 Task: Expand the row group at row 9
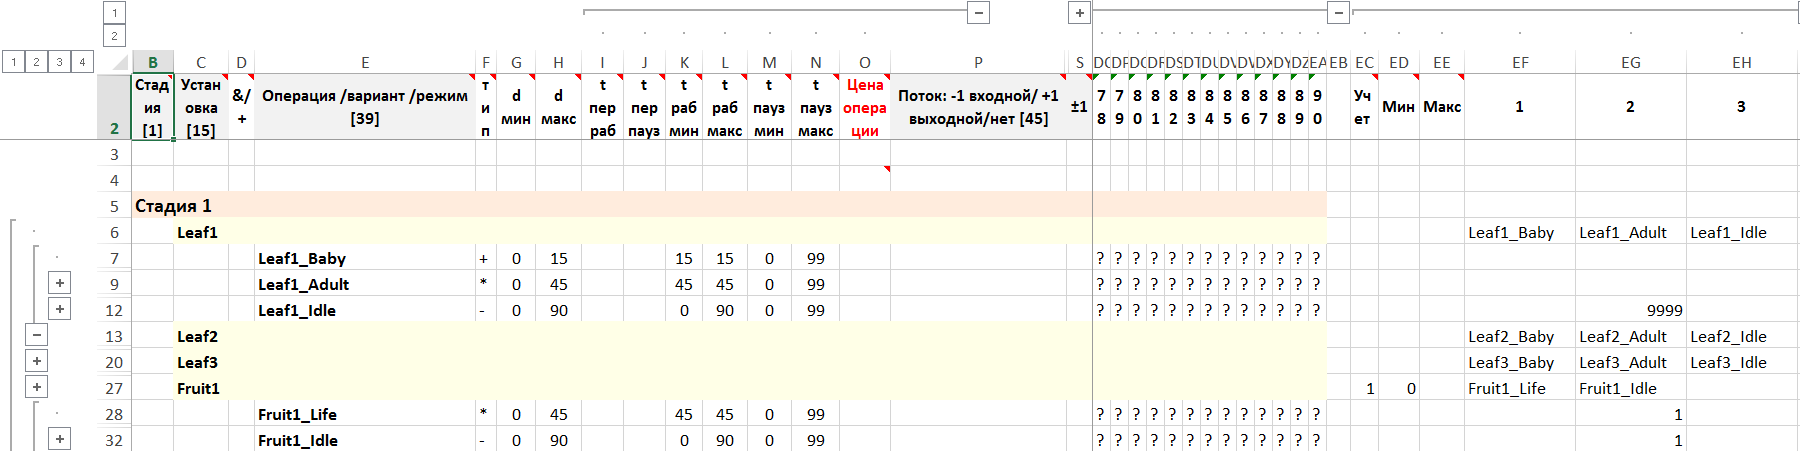[x=60, y=284]
